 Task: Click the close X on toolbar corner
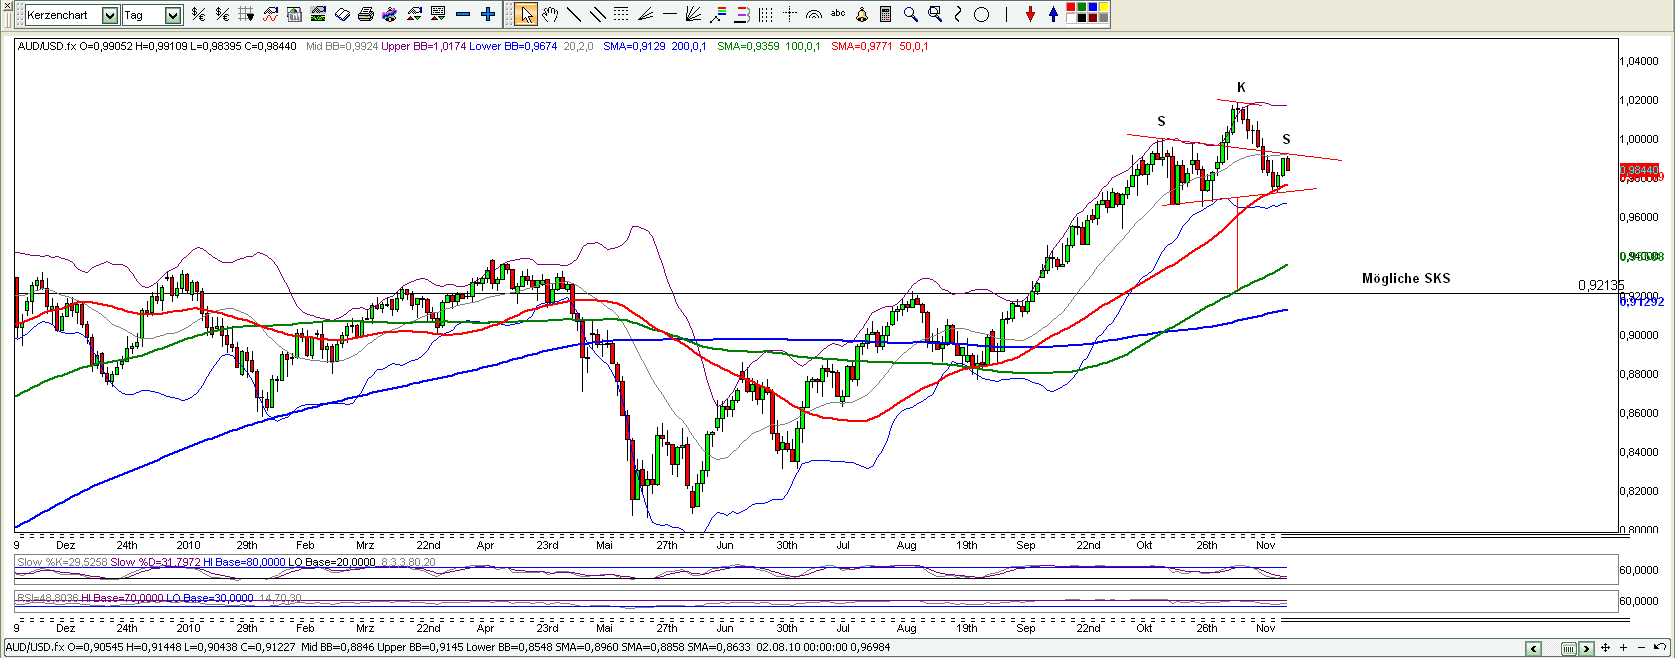click(7, 5)
